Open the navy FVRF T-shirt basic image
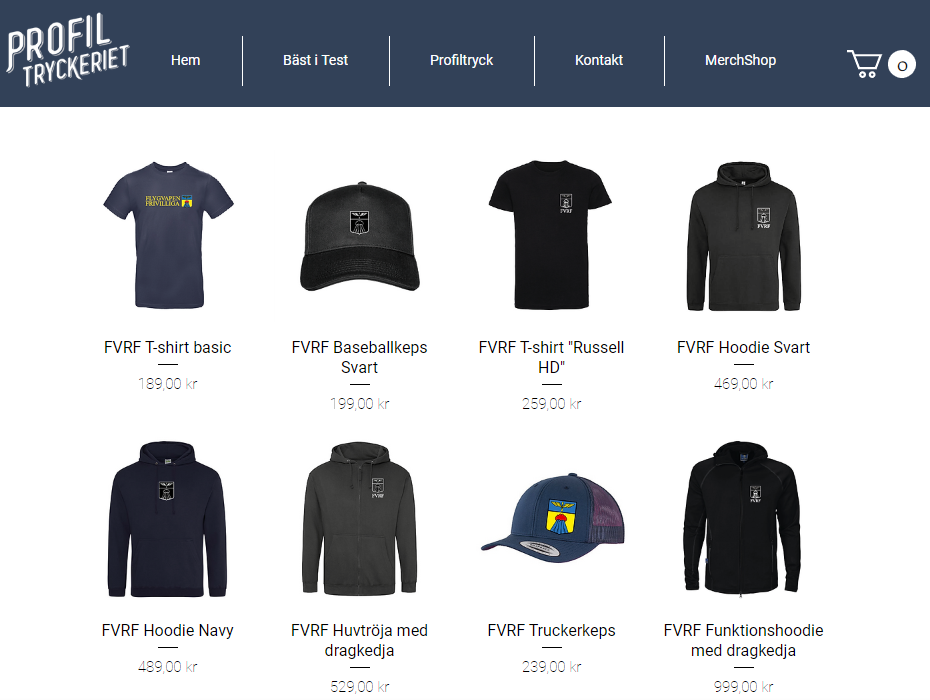Screen dimensions: 930x700 (168, 235)
